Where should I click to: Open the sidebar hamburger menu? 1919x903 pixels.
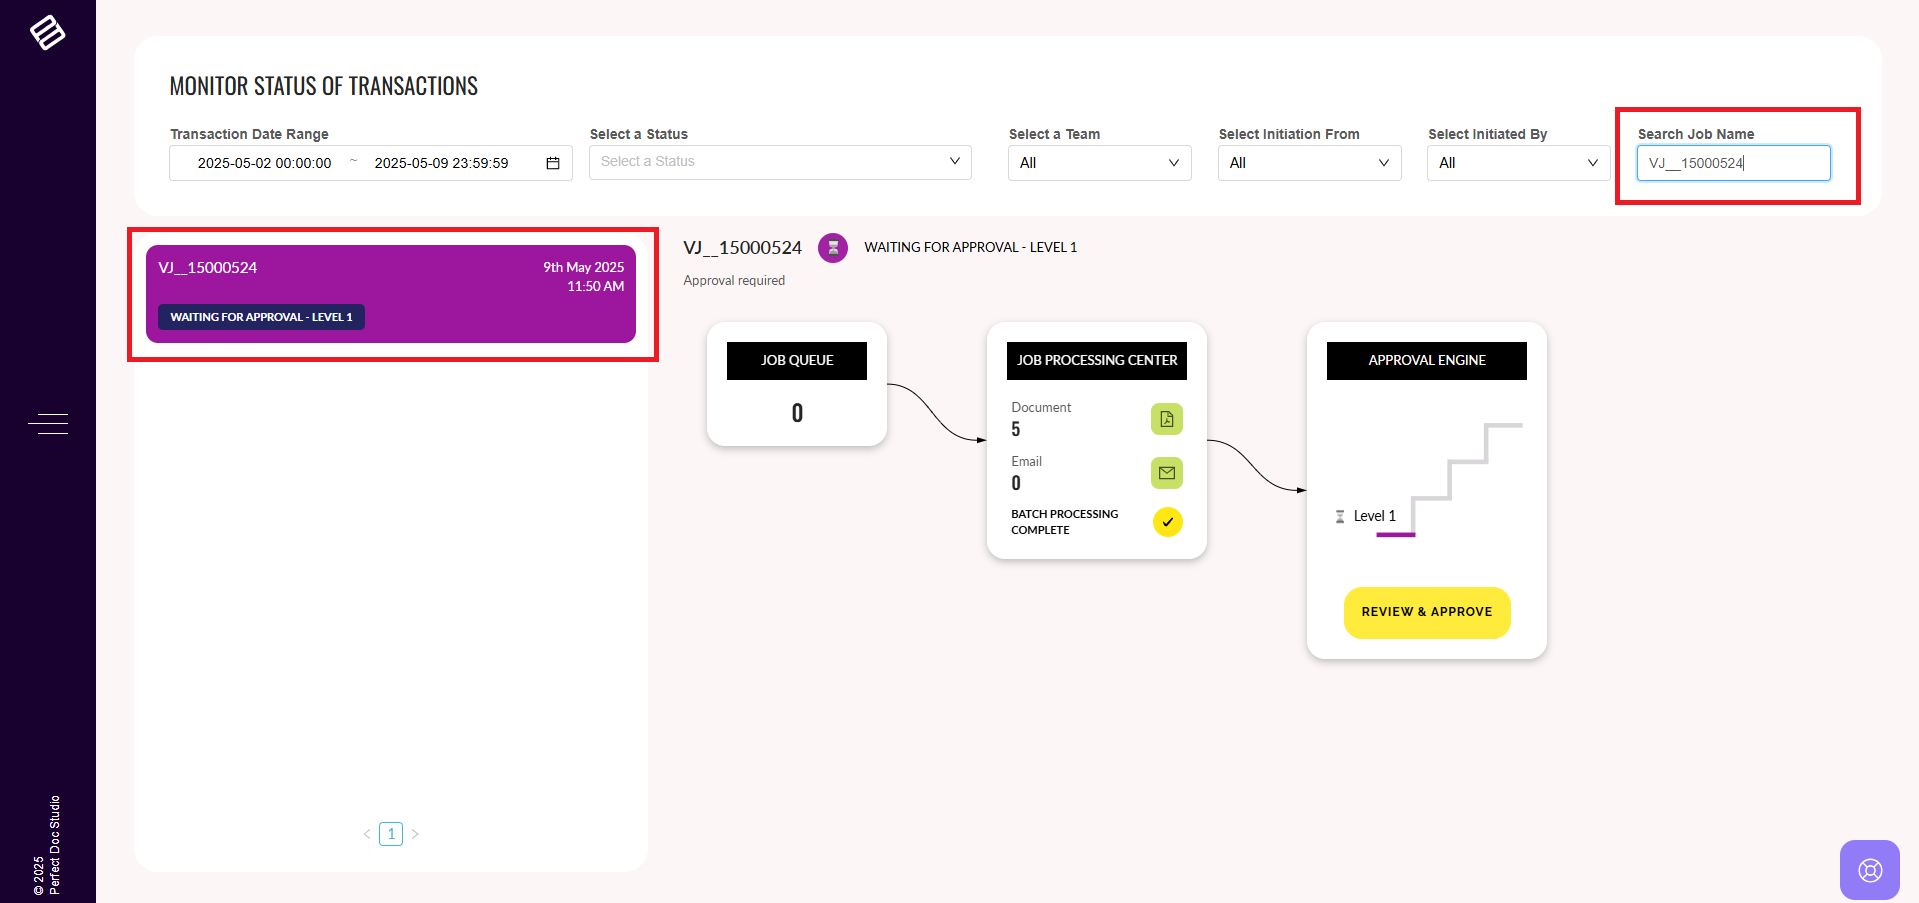[x=48, y=424]
